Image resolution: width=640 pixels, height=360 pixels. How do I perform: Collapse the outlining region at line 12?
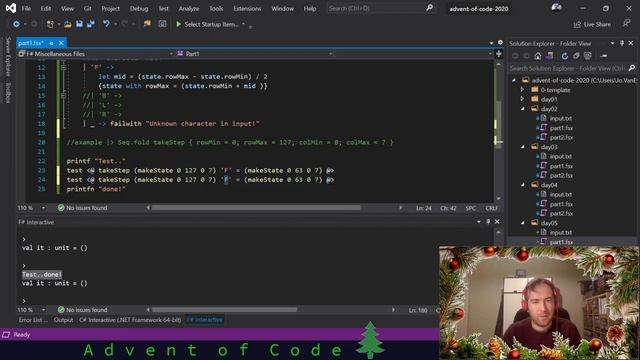[x=63, y=68]
